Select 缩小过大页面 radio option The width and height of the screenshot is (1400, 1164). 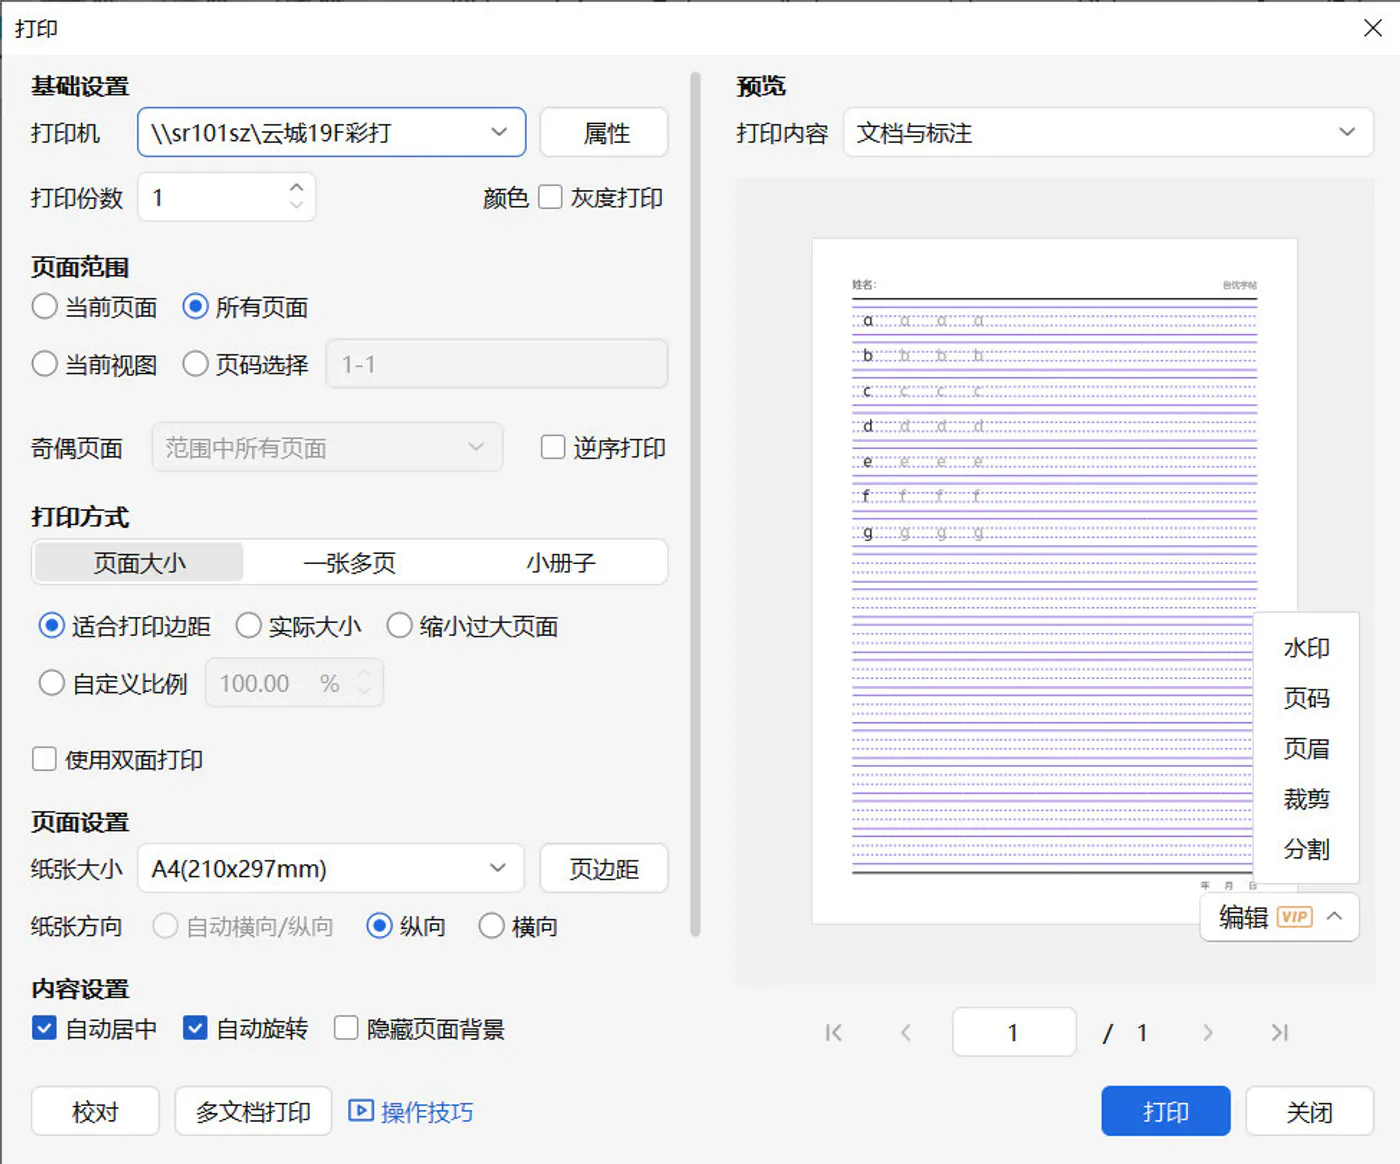click(x=399, y=626)
